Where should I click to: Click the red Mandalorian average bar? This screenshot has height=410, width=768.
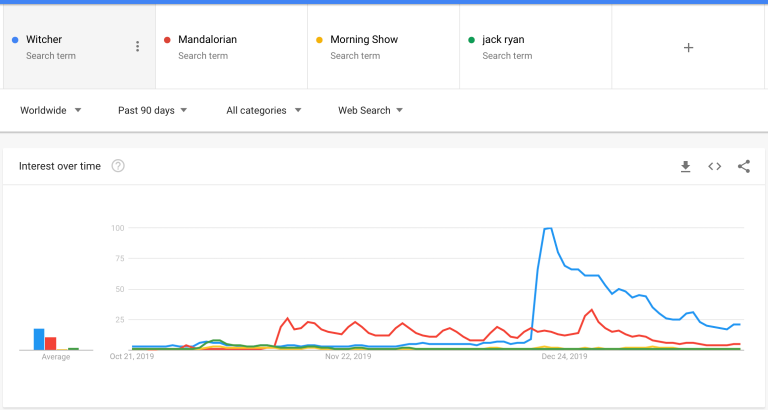[x=51, y=343]
